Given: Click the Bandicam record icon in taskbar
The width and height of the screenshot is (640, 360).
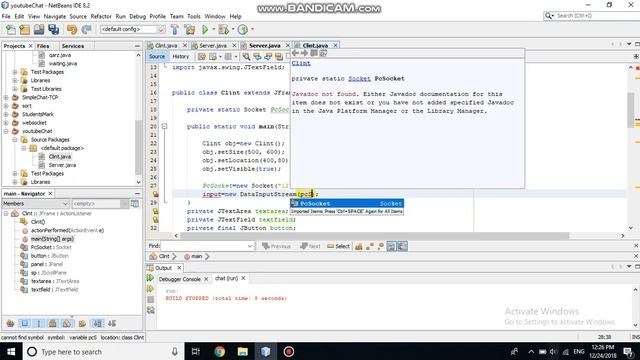Looking at the screenshot, I should pos(289,351).
